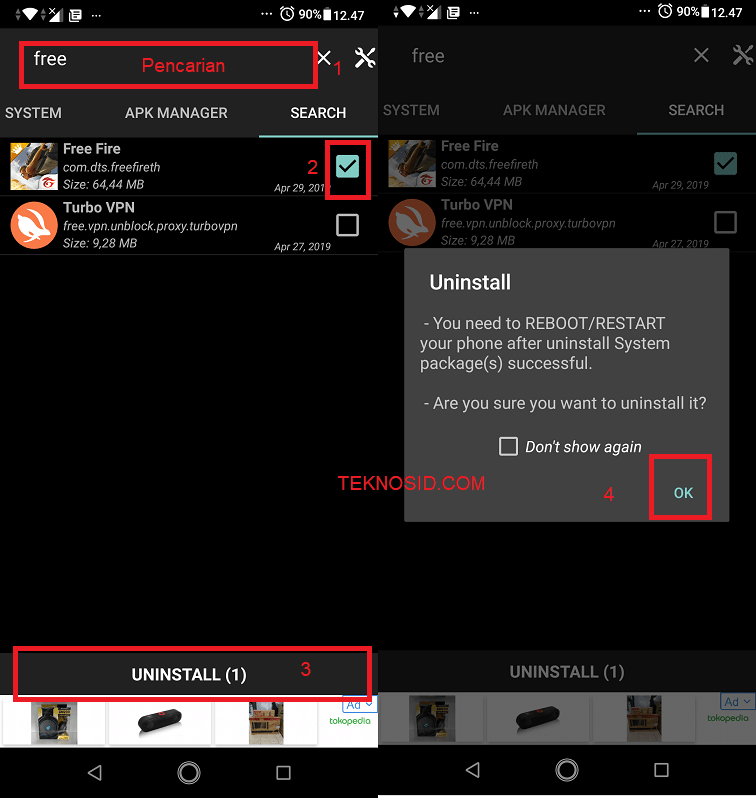Tap the tokopedia logo in right screen ad
Viewport: 756px width, 798px height.
pyautogui.click(x=727, y=718)
